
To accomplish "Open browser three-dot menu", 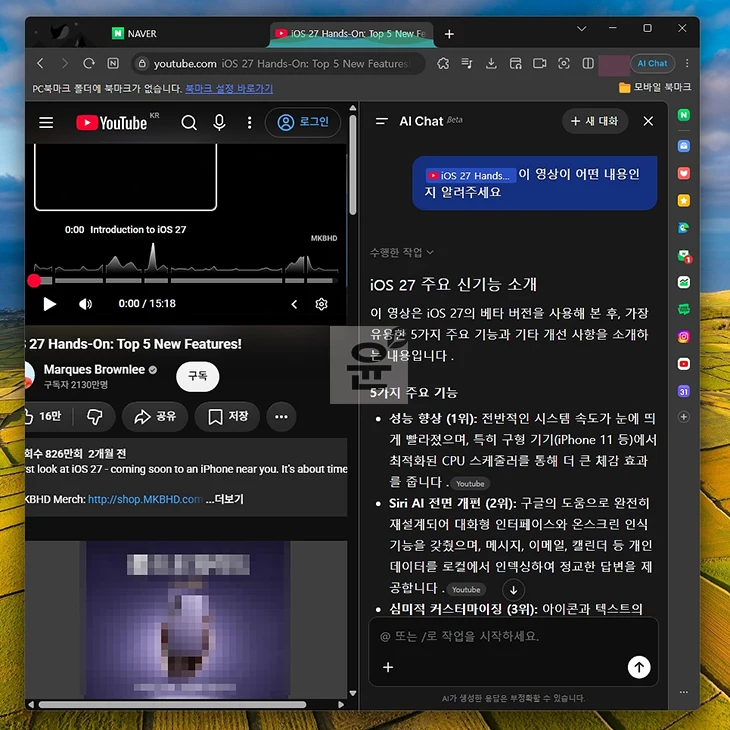I will pos(687,63).
